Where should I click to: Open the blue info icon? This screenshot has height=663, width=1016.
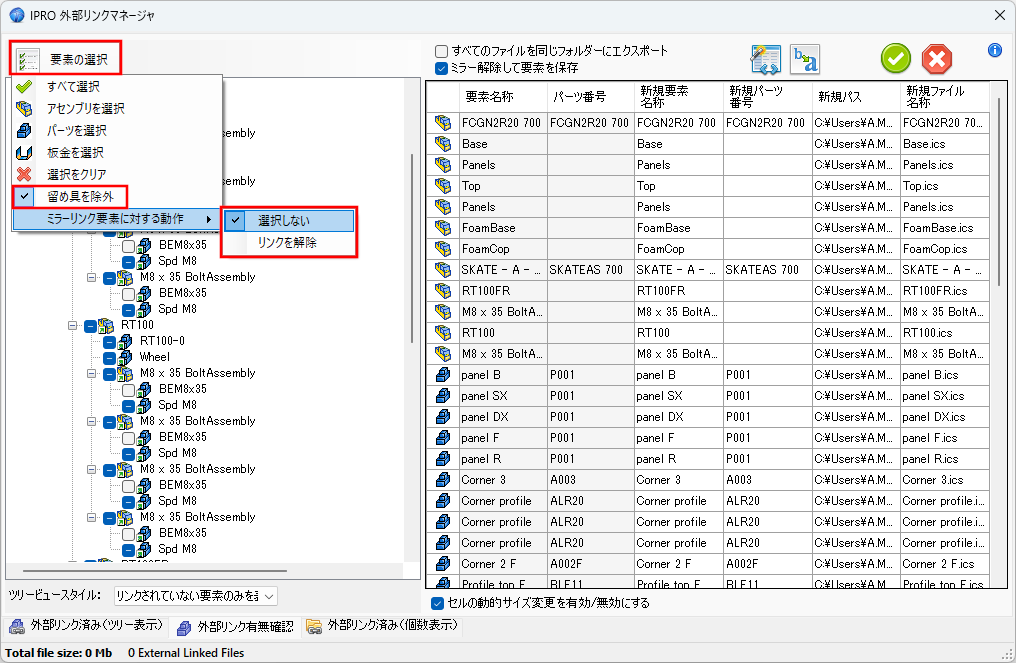pos(995,50)
